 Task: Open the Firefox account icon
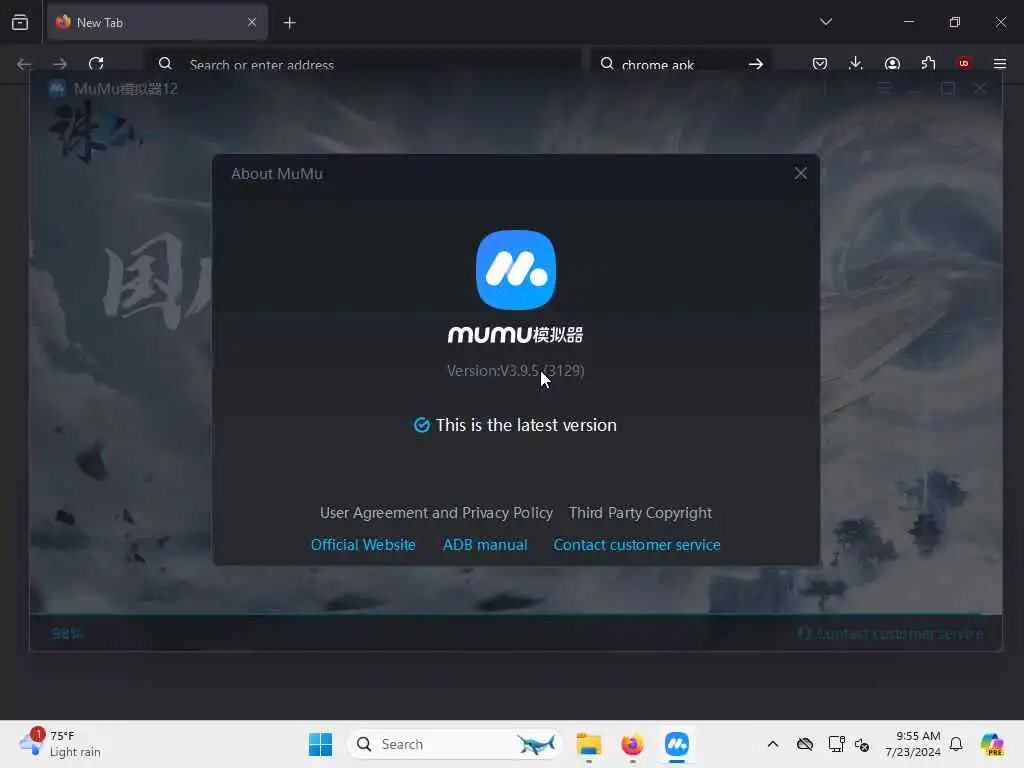click(x=892, y=64)
